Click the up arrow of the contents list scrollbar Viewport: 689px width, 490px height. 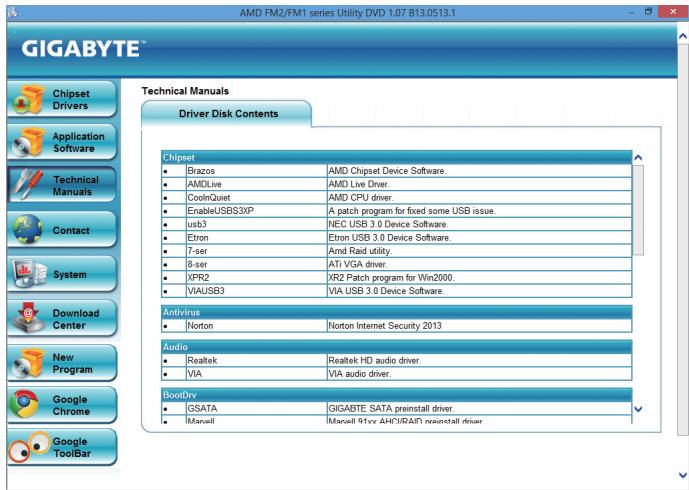[638, 157]
